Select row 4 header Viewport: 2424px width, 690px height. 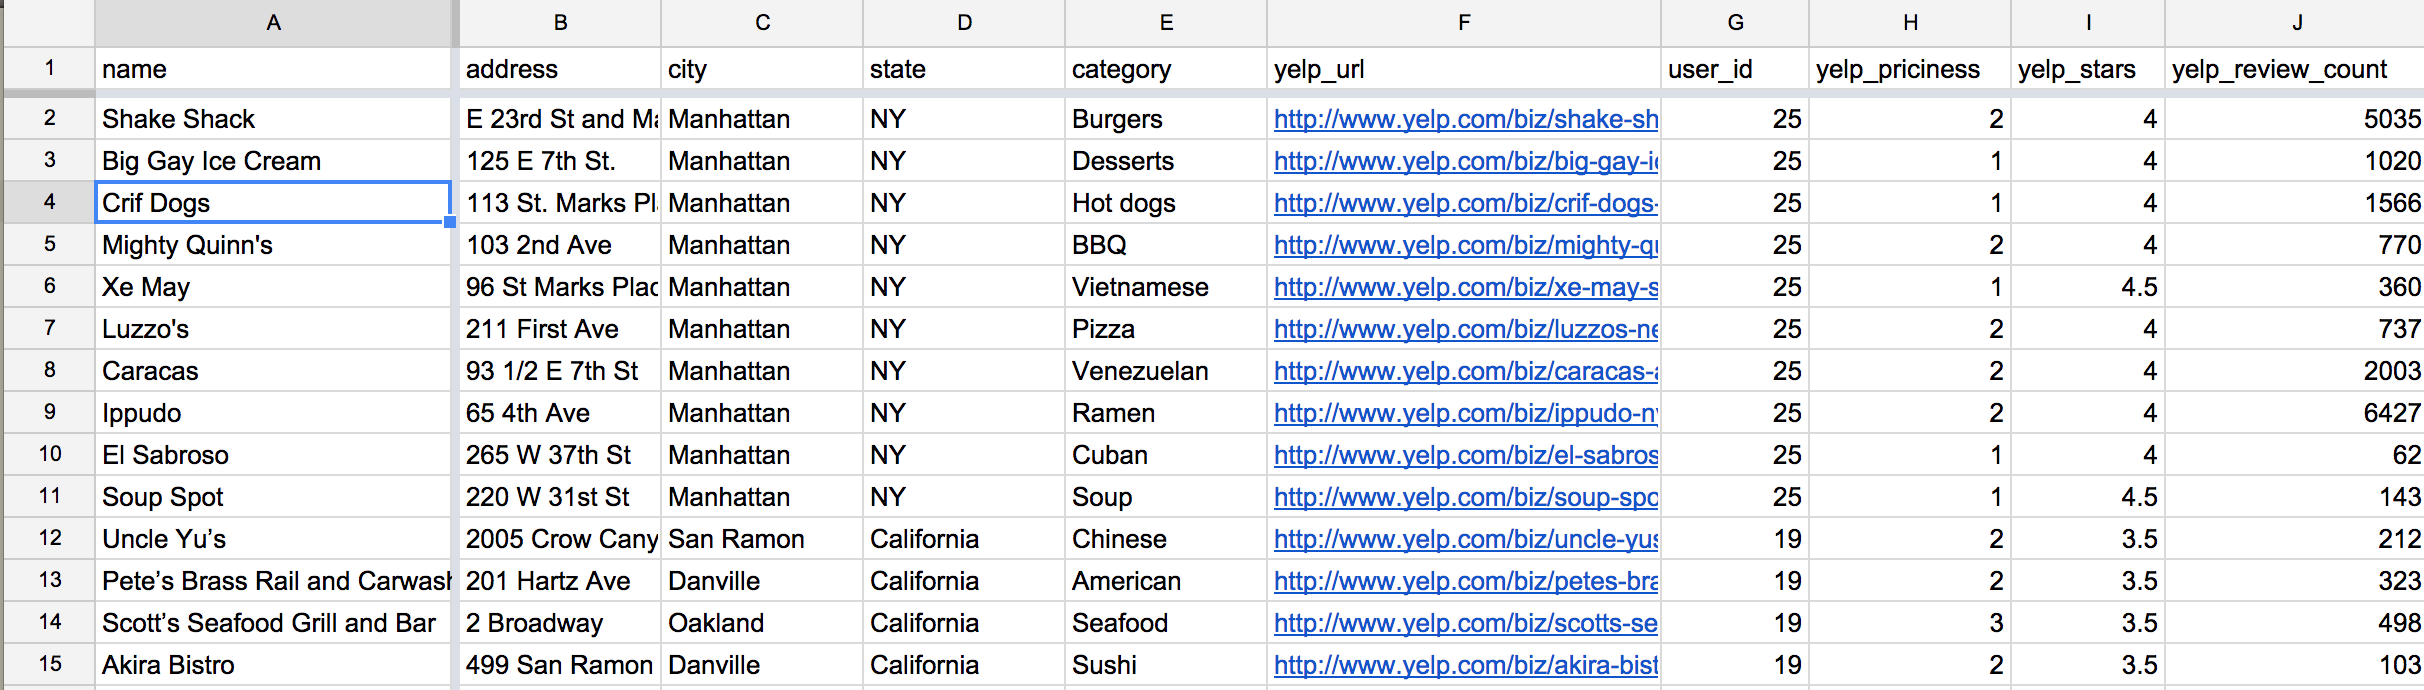click(x=49, y=202)
